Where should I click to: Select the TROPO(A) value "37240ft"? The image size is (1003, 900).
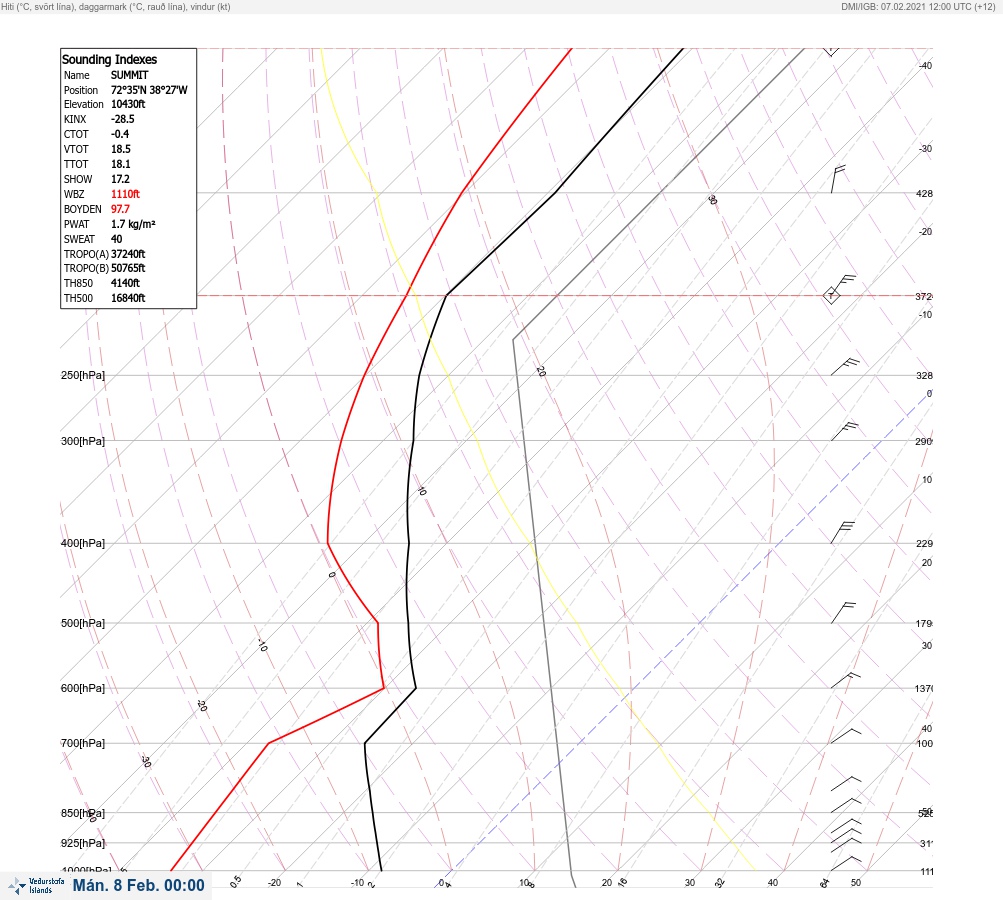click(x=128, y=254)
